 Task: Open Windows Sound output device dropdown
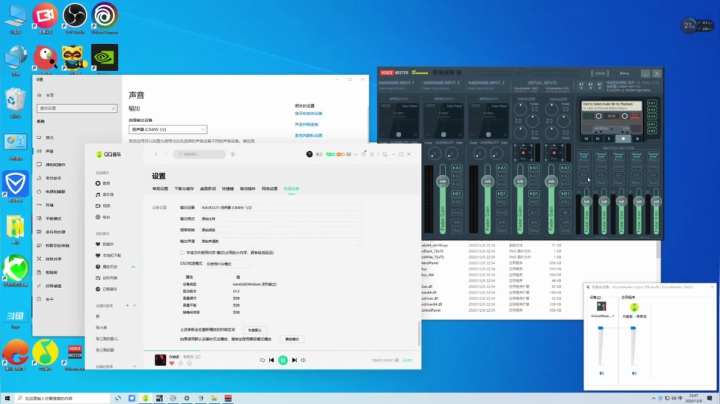pyautogui.click(x=168, y=129)
